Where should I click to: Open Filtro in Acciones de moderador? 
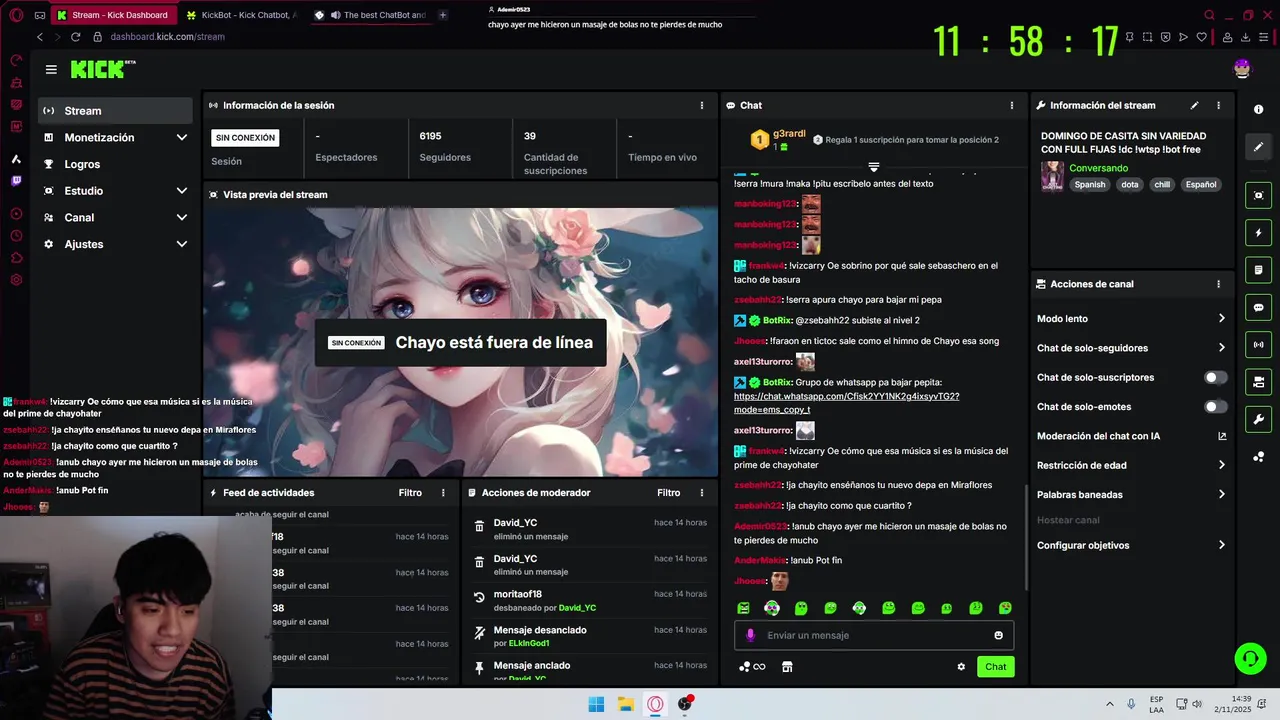pos(668,493)
